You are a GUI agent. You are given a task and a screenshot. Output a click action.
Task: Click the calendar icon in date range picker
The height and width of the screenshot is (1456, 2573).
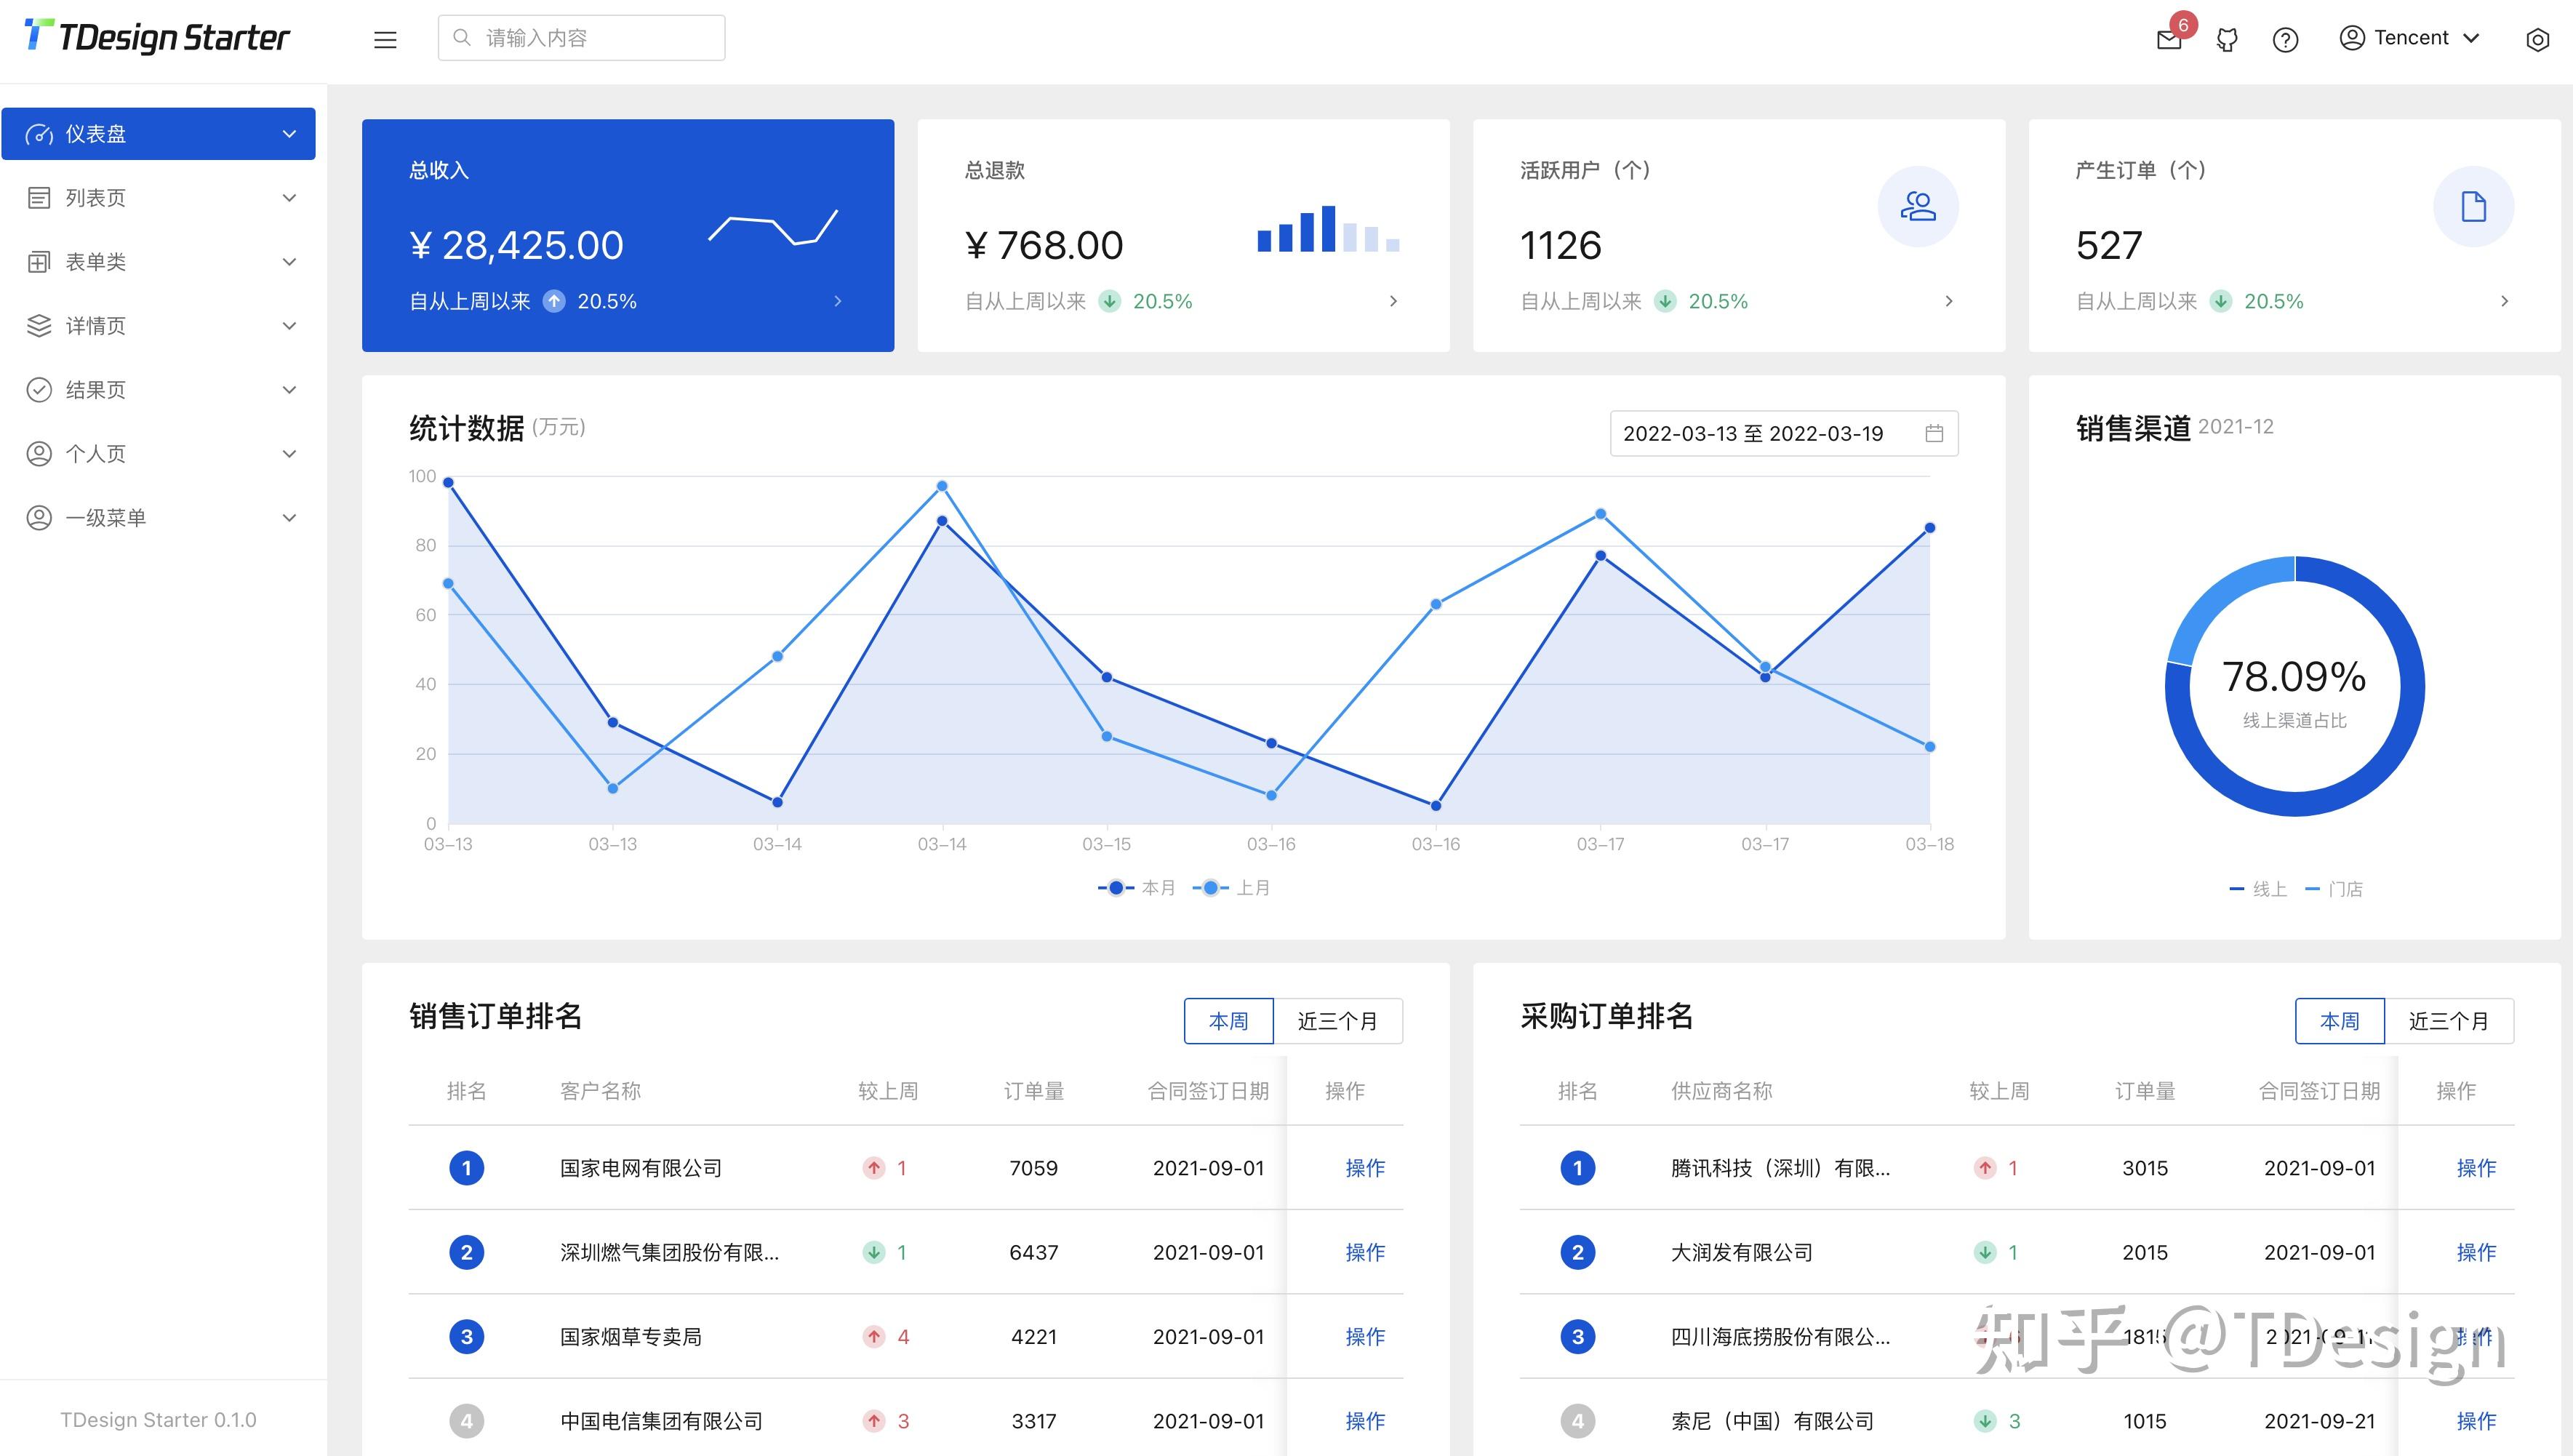click(1934, 433)
